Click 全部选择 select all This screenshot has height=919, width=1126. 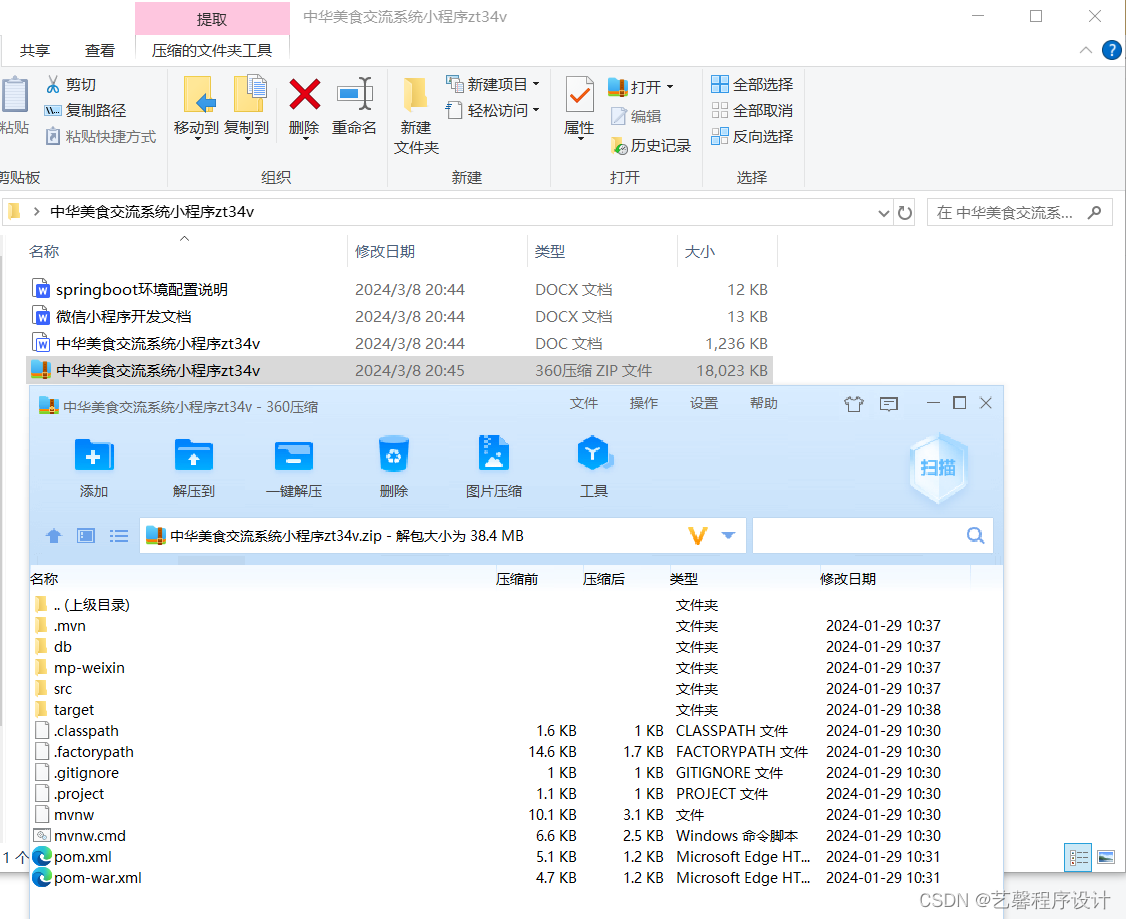click(x=752, y=85)
